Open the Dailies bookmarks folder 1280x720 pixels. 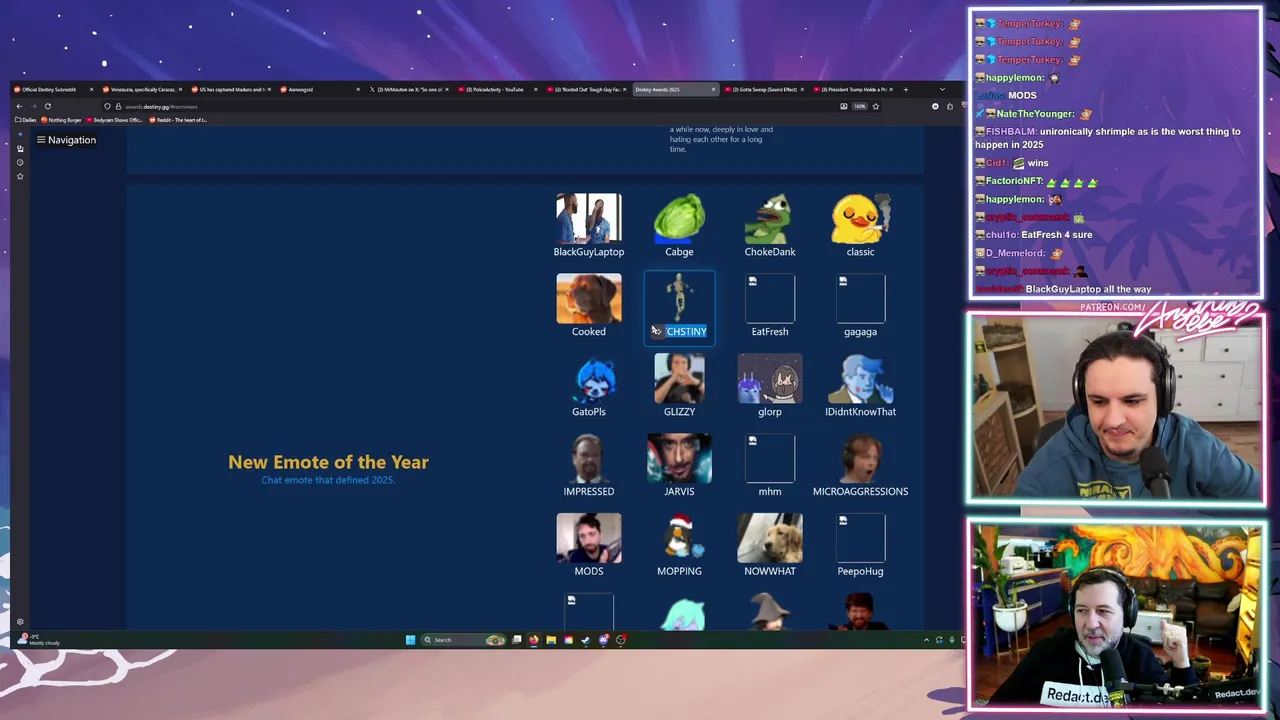[x=26, y=120]
